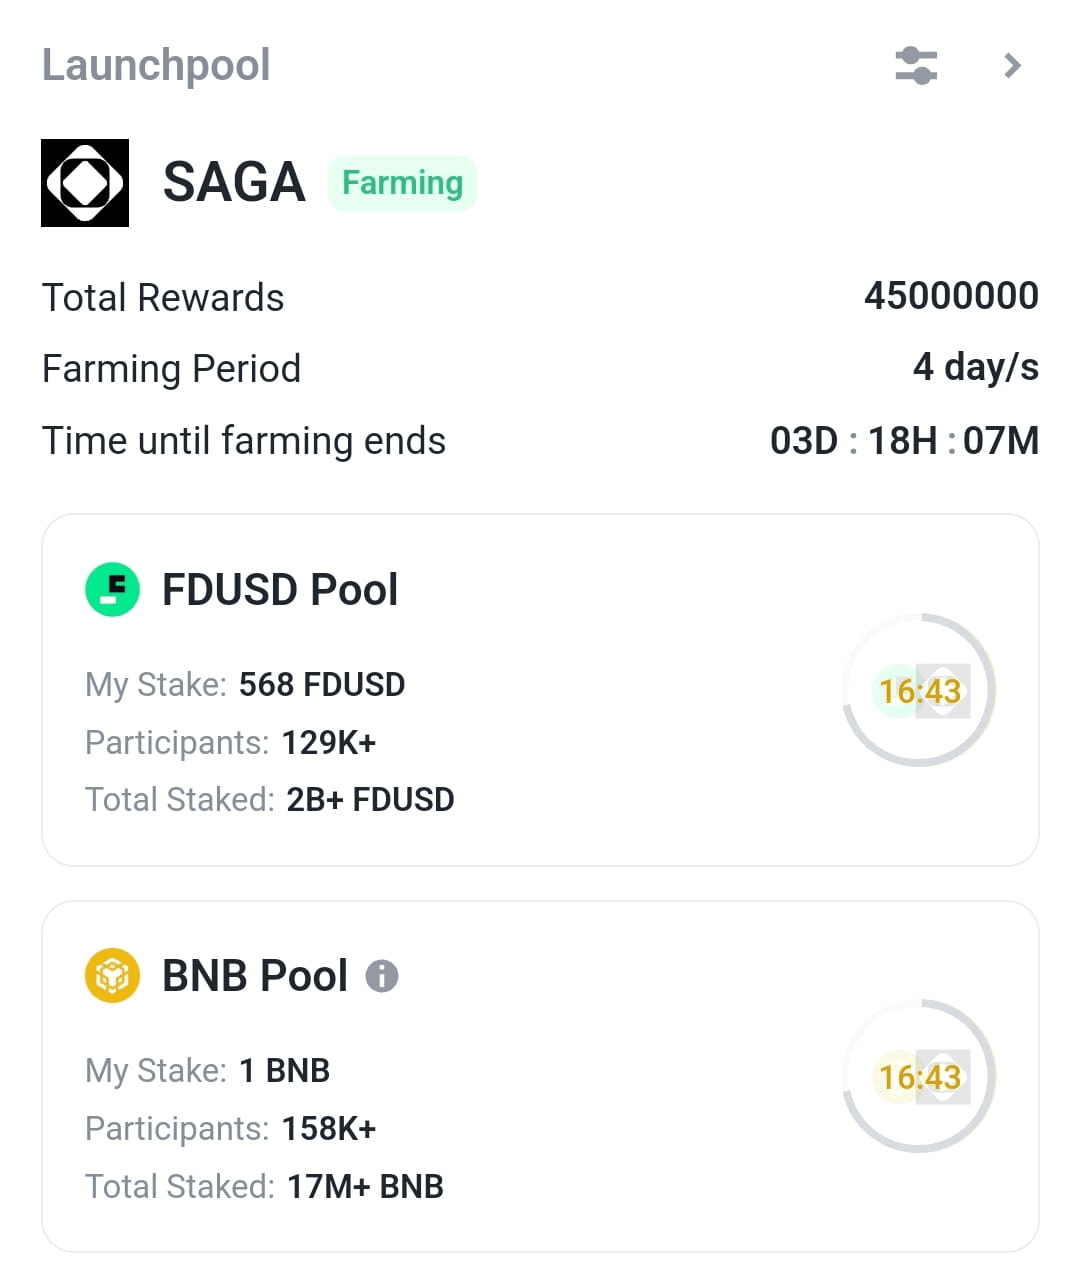Click the FDUSD coin icon
1080x1262 pixels.
[112, 589]
